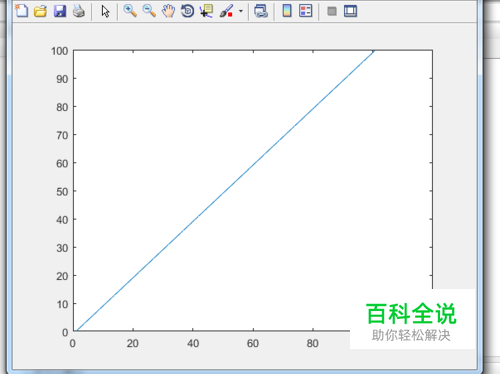Viewport: 500px width, 374px height.
Task: Click the New Figure icon
Action: [x=22, y=11]
